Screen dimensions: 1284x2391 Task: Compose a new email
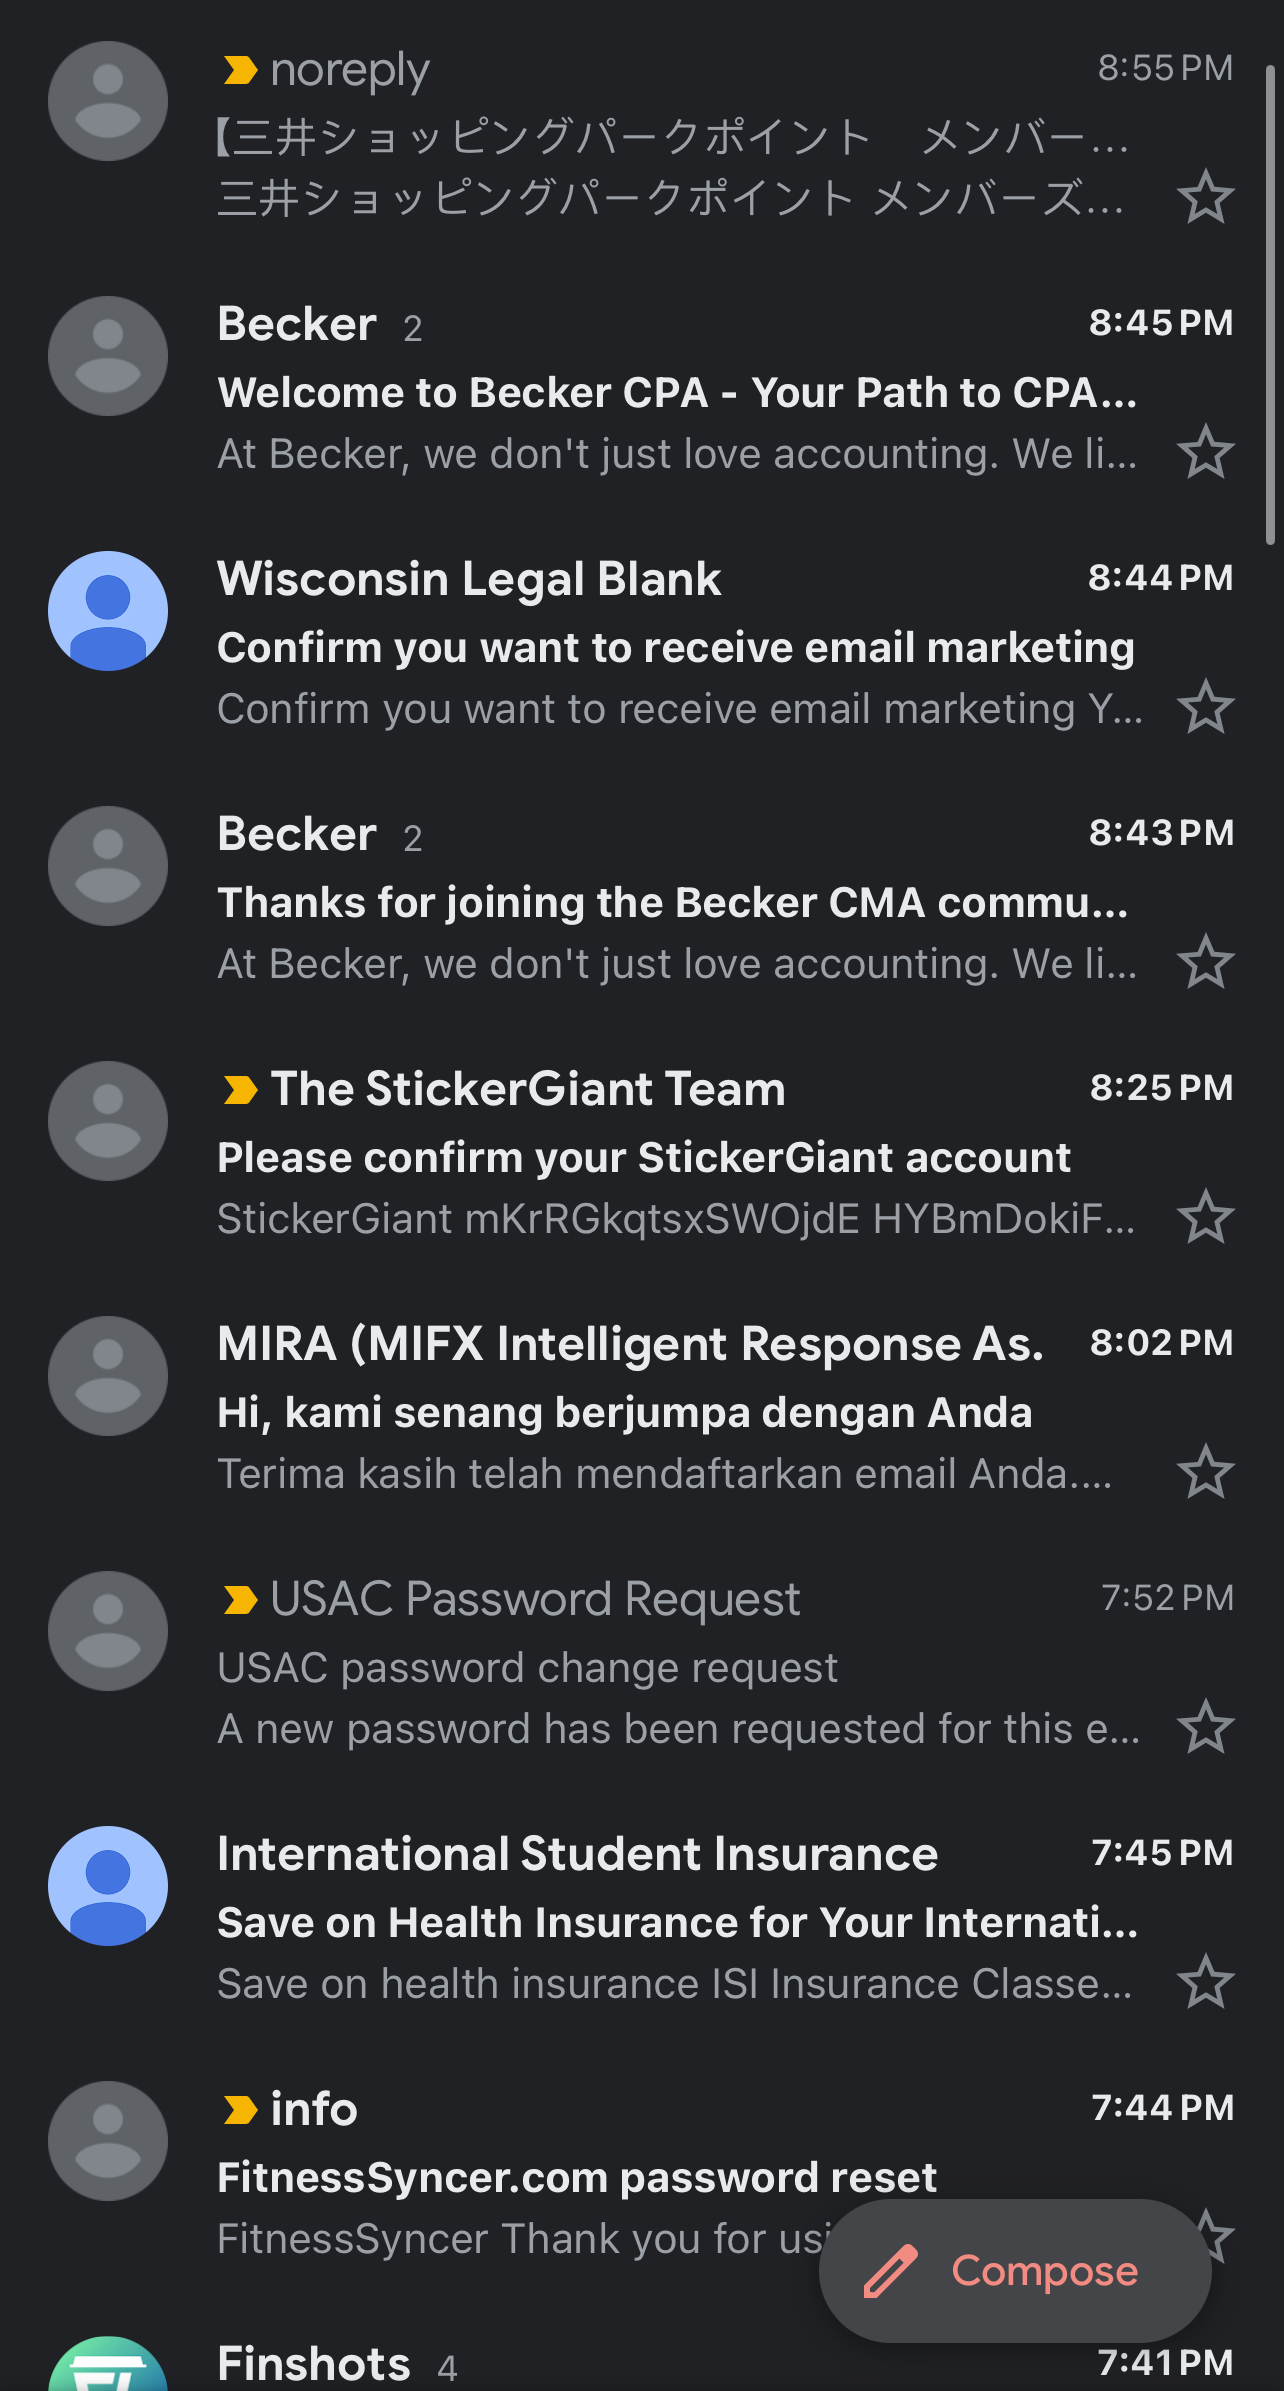point(1015,2270)
